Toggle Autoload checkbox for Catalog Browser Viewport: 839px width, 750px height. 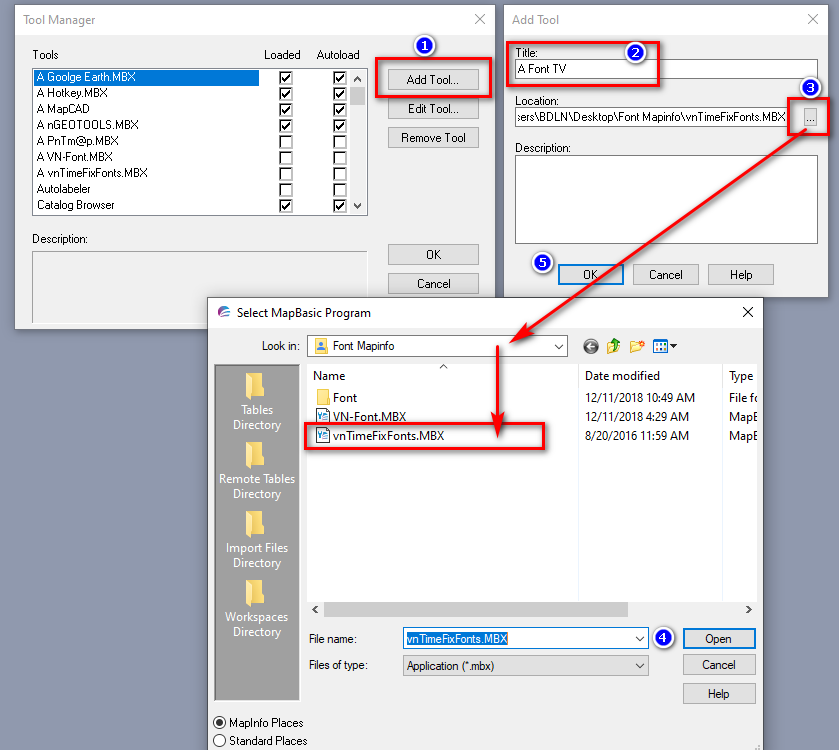[339, 205]
